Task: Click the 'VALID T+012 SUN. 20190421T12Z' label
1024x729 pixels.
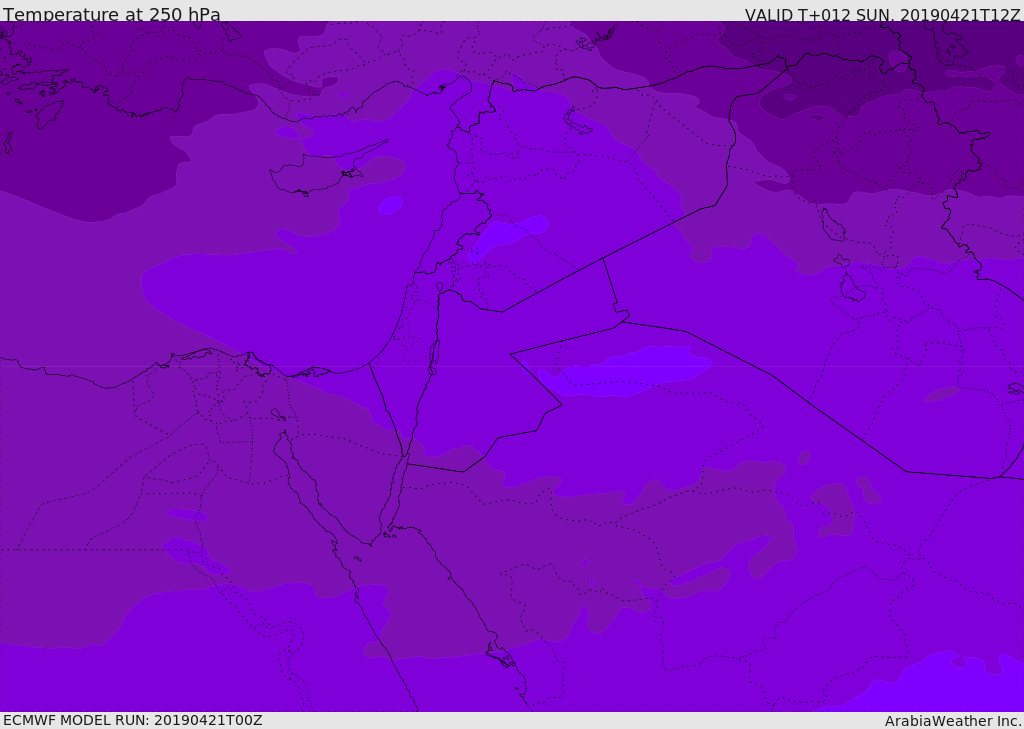Action: 882,15
